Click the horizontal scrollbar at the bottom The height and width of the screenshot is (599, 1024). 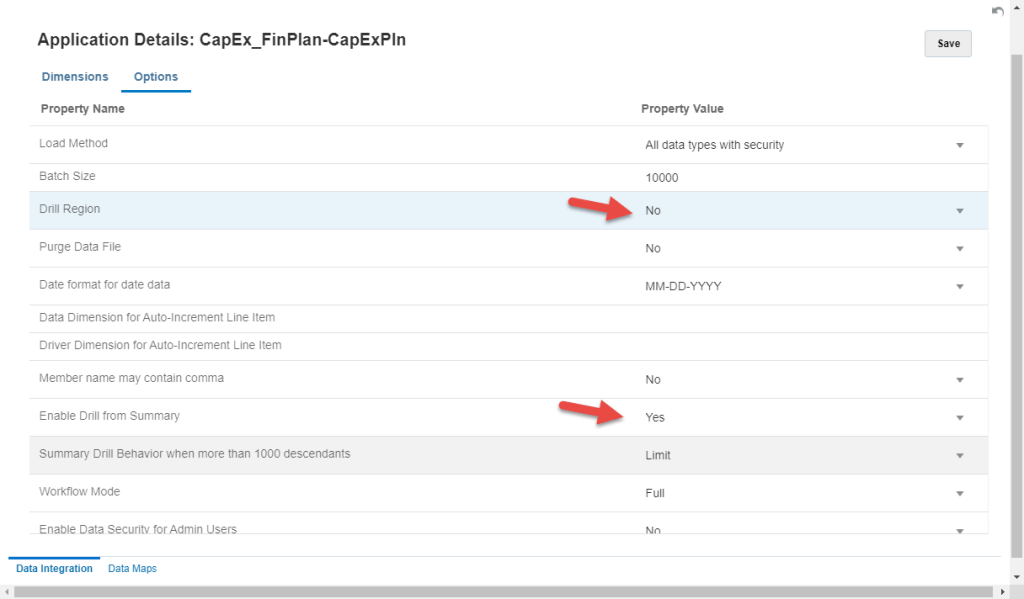(x=500, y=592)
